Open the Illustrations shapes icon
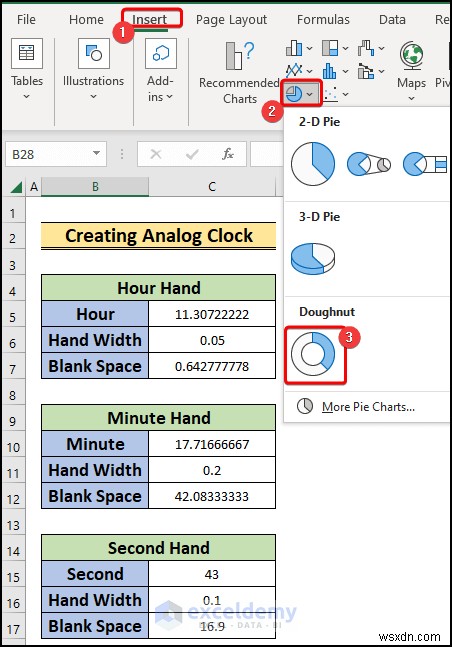 (x=94, y=53)
